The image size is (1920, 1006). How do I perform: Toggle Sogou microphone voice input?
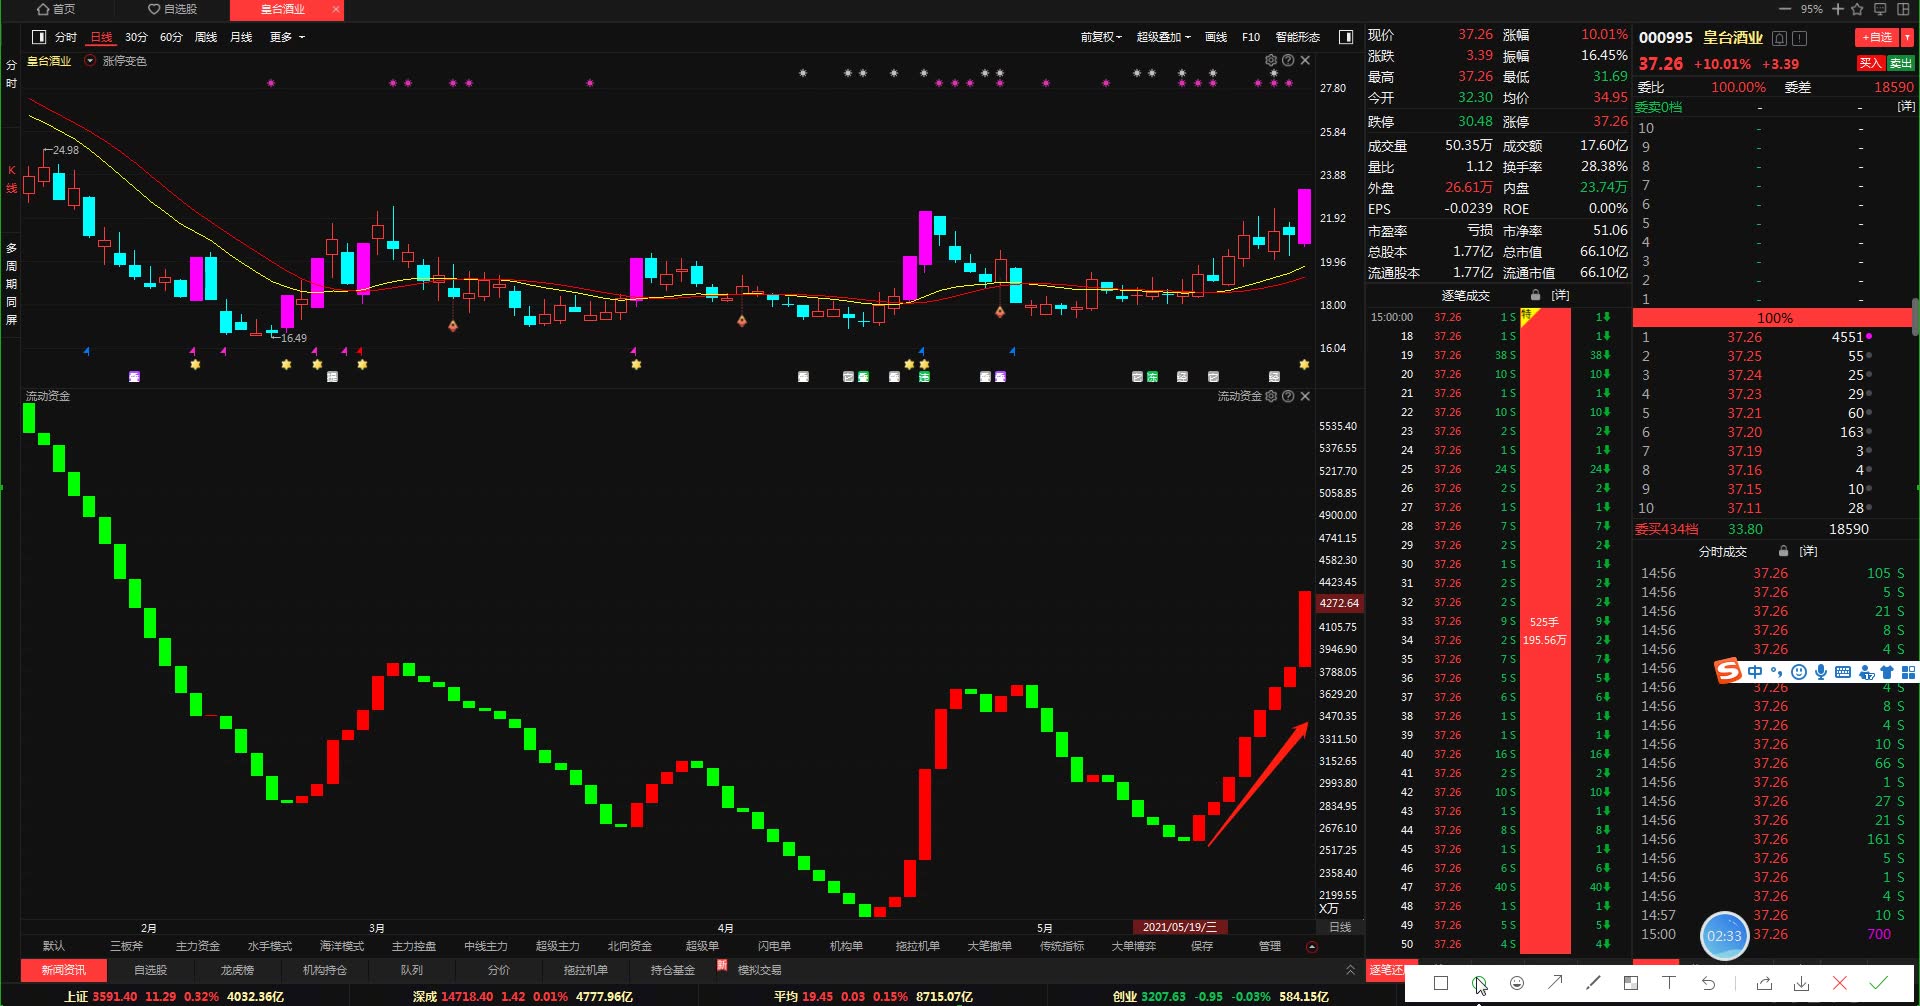click(1821, 672)
